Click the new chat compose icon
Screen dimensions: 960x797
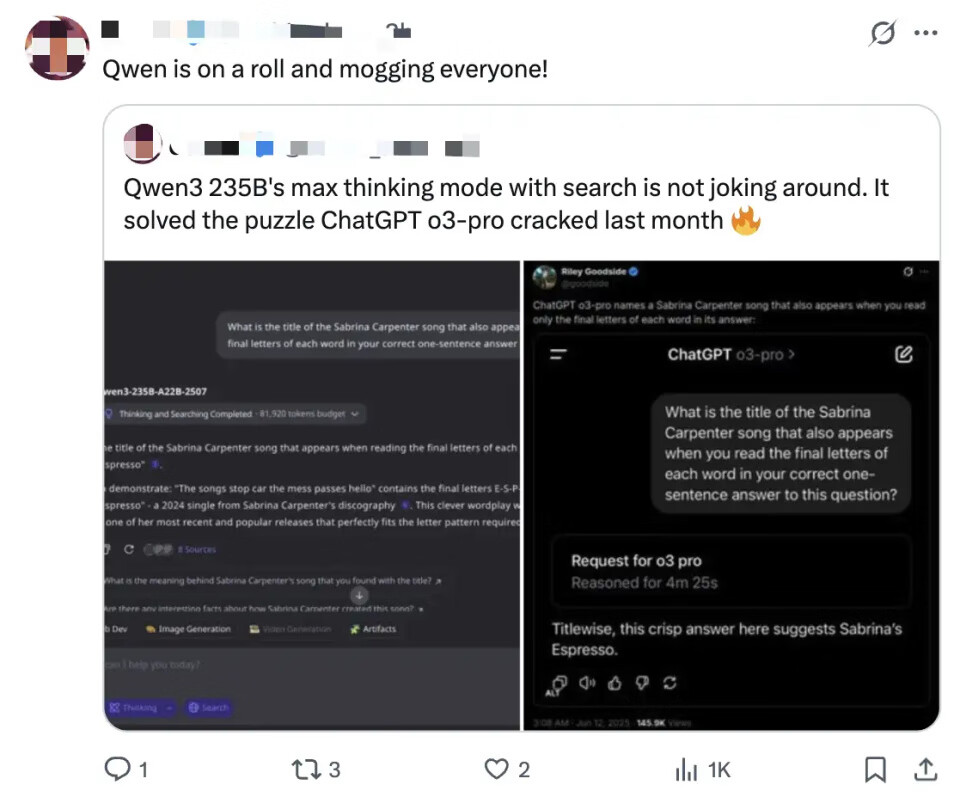tap(904, 354)
